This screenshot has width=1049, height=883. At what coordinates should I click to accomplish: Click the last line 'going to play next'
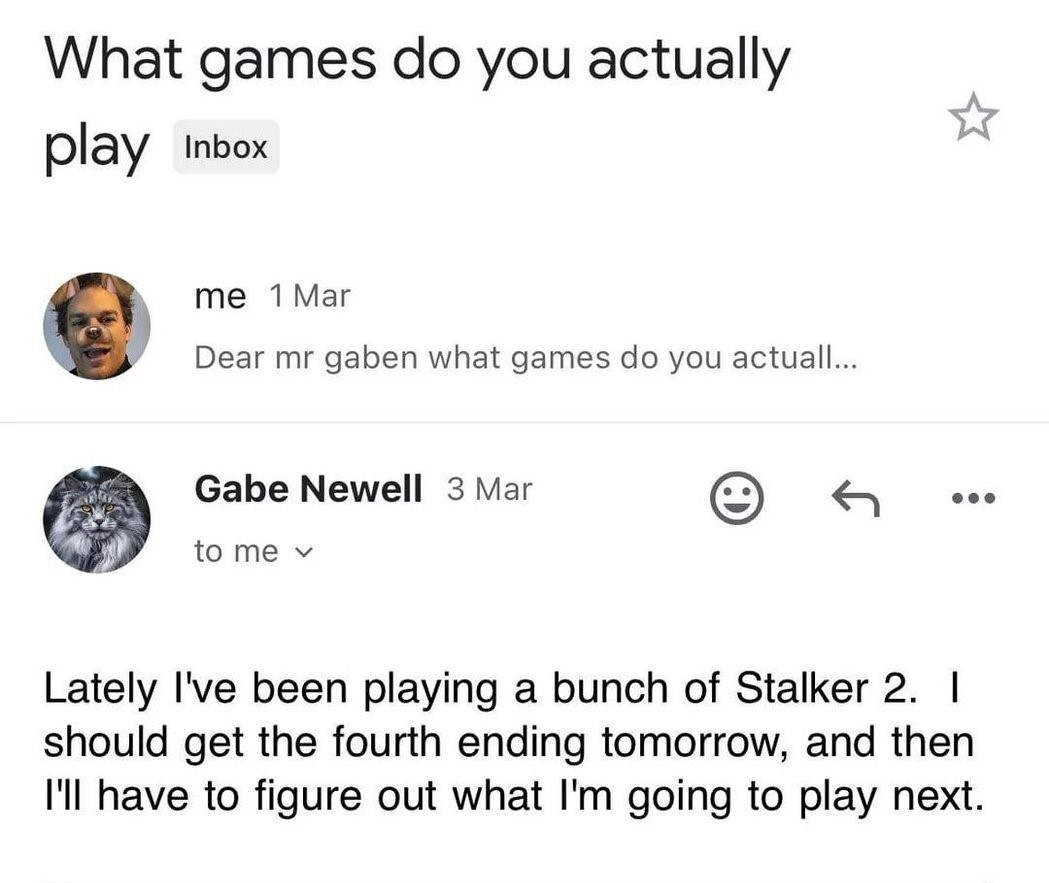[514, 797]
